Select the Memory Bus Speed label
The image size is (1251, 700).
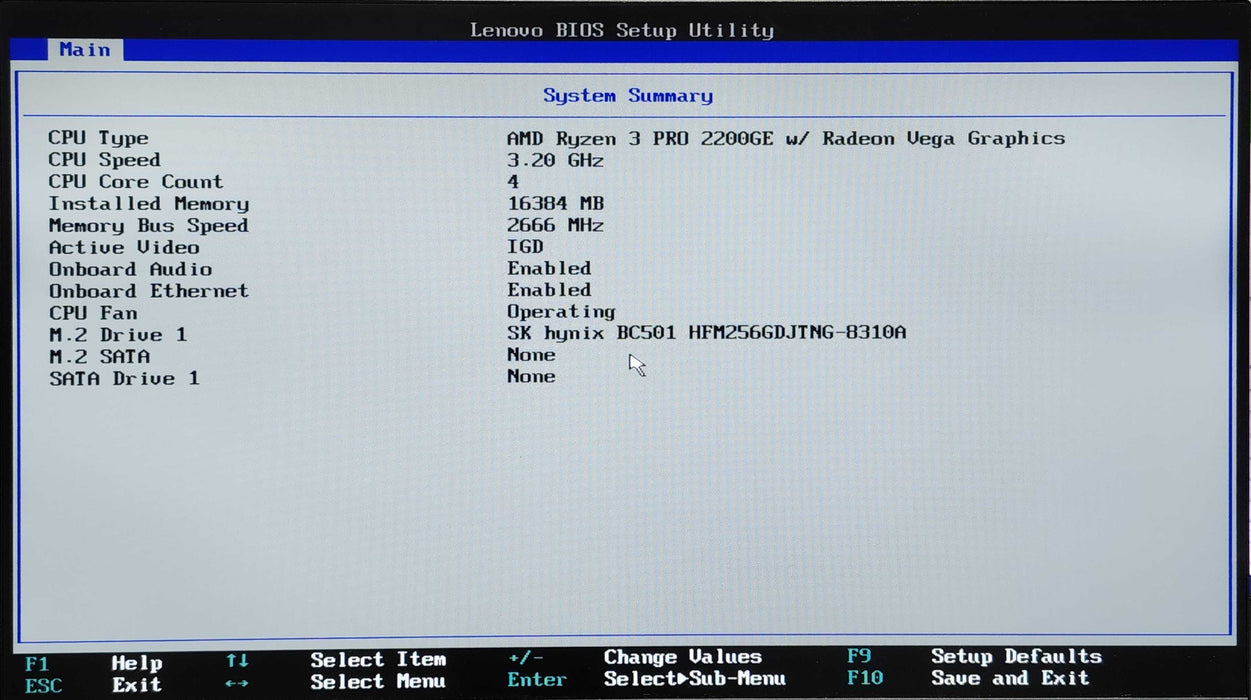pyautogui.click(x=148, y=226)
